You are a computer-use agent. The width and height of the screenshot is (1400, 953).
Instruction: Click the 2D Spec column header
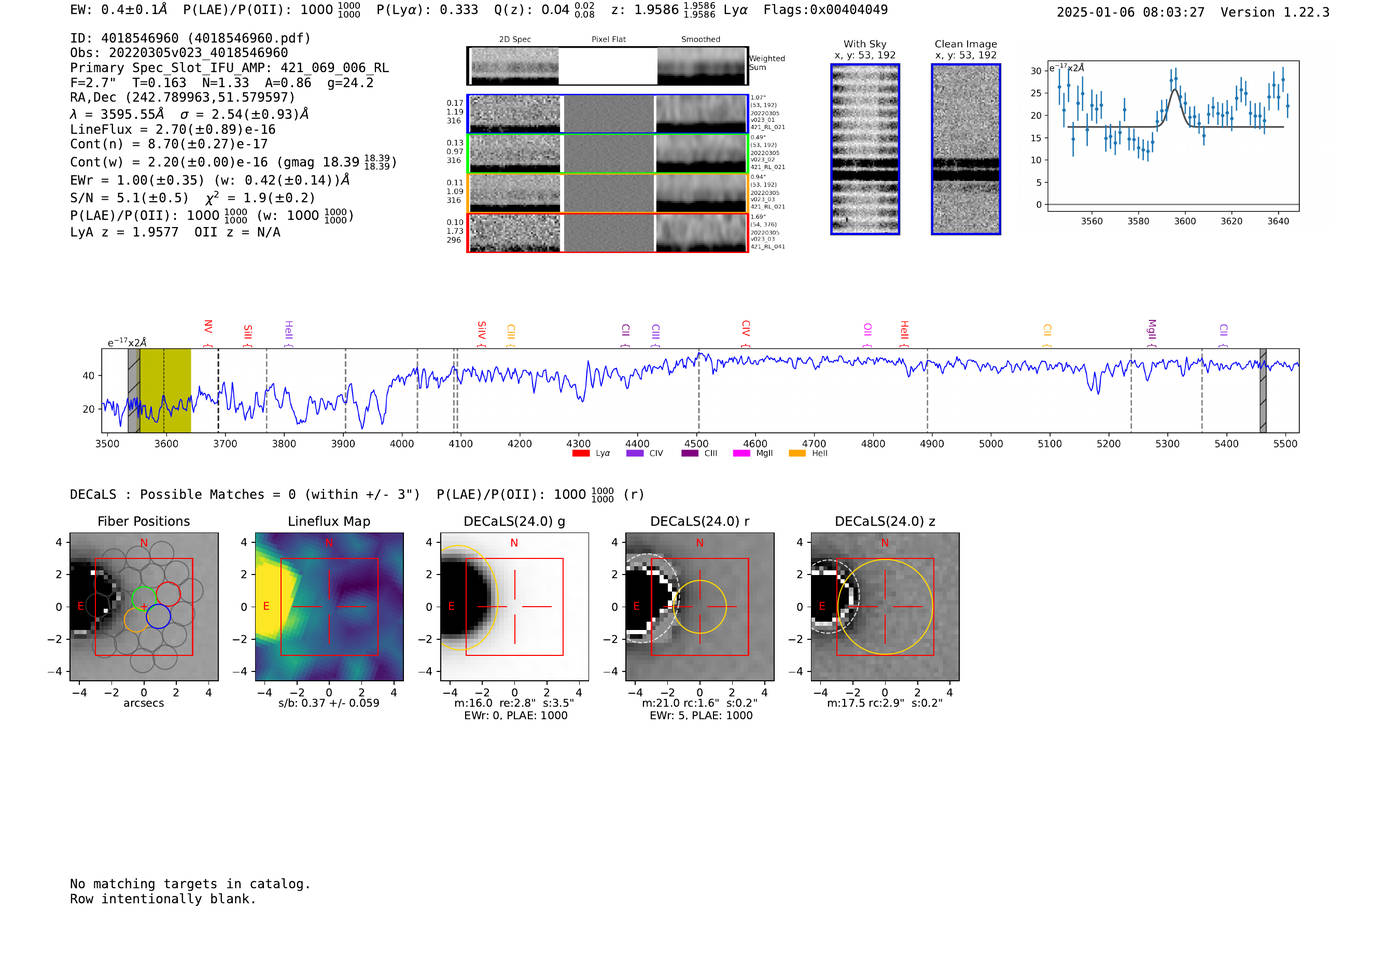click(515, 40)
